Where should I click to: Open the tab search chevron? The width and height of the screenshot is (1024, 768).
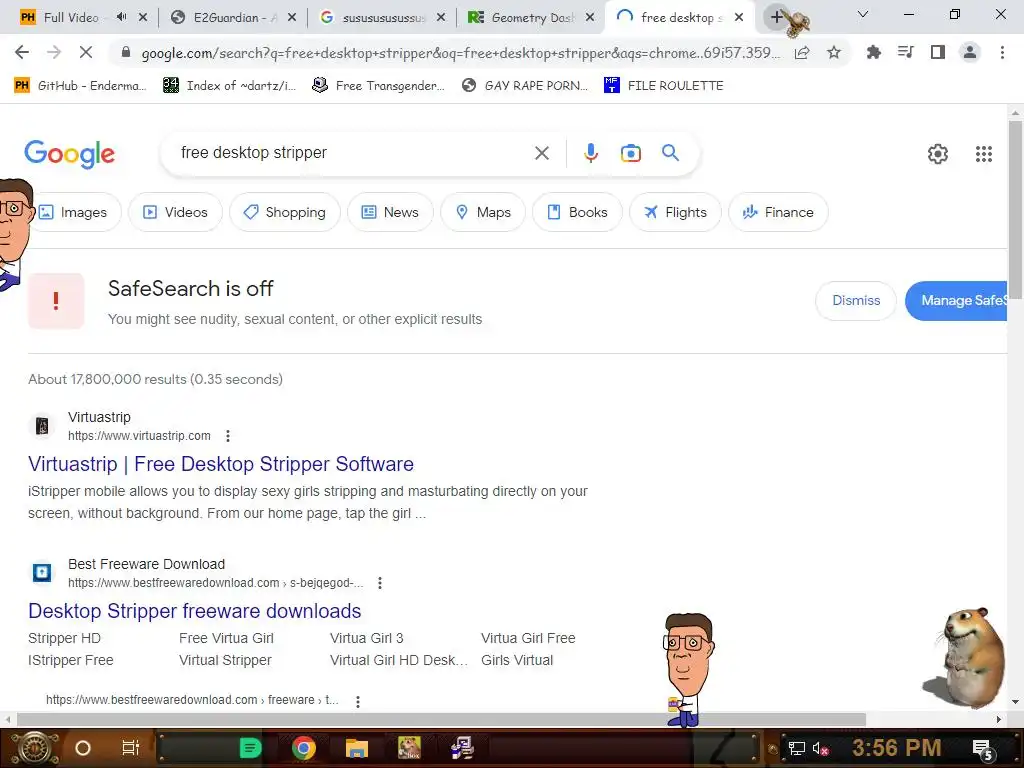[863, 14]
